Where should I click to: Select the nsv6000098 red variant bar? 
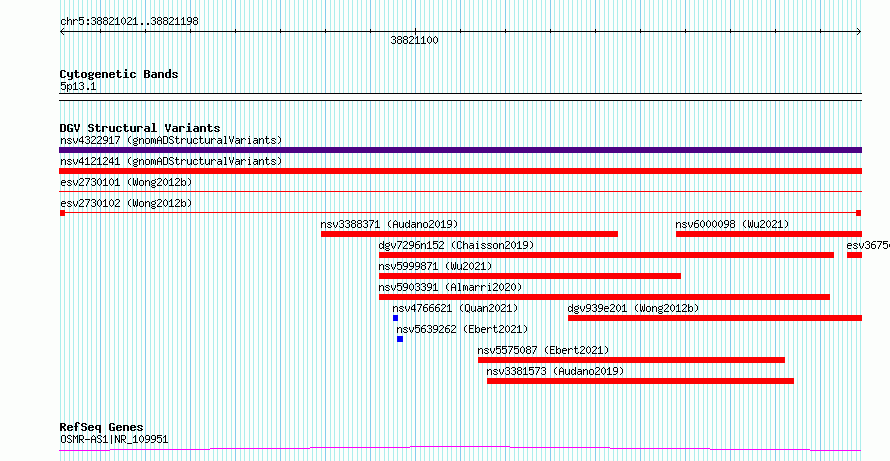point(769,234)
